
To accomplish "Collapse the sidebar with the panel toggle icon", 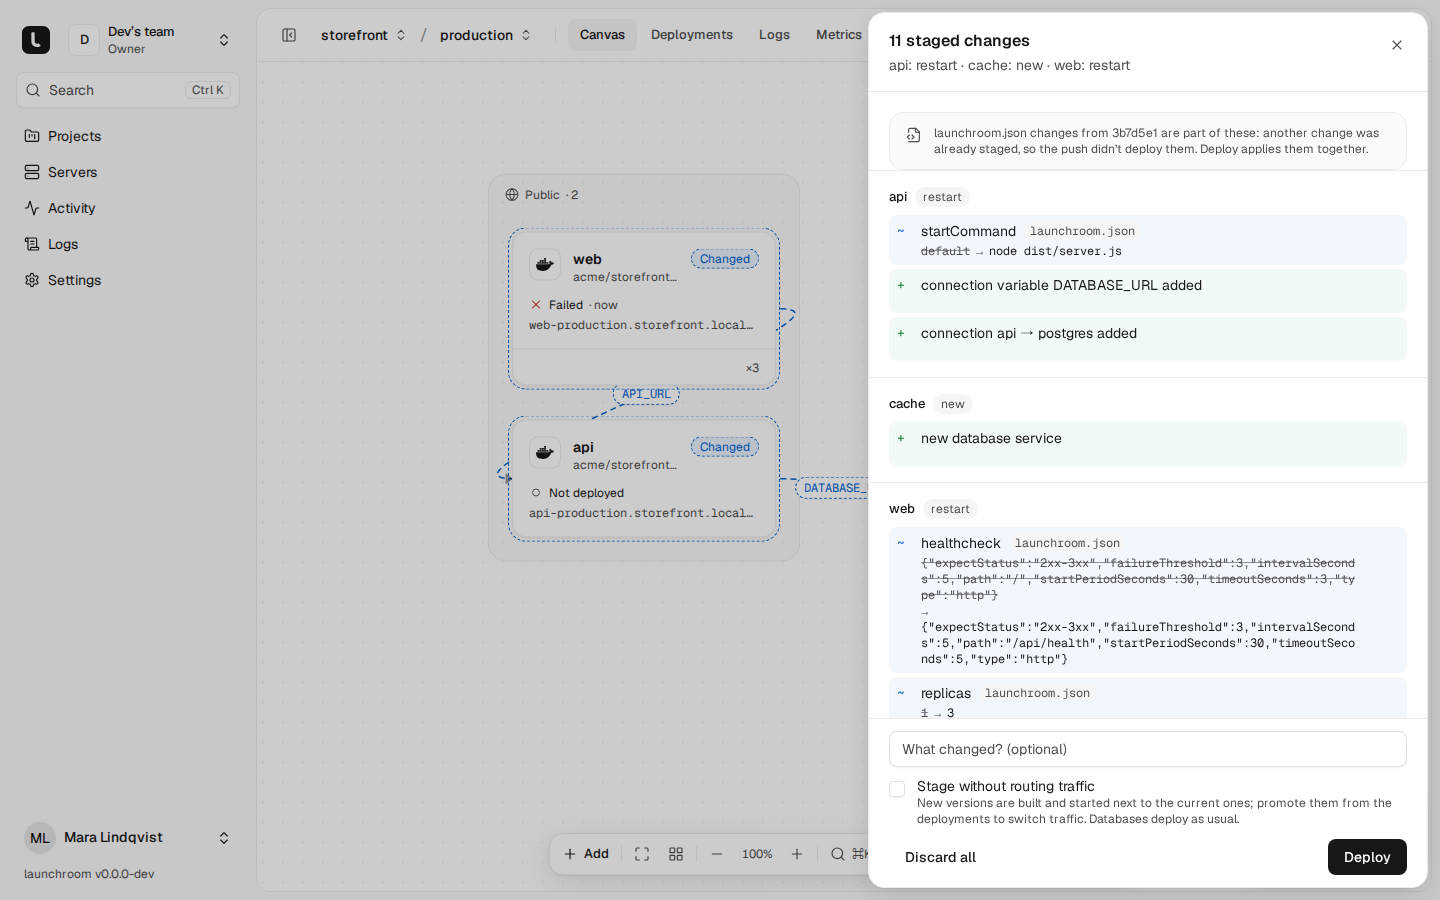I will pos(289,35).
